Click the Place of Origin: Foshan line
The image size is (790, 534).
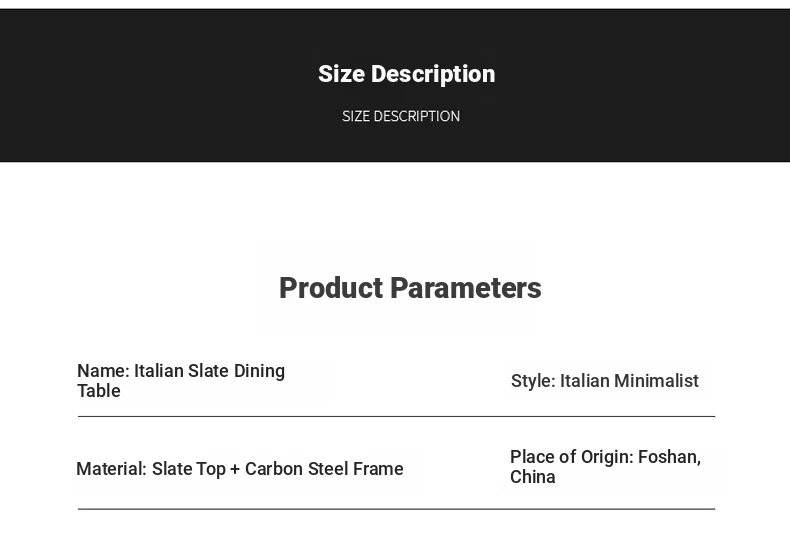[x=606, y=457]
